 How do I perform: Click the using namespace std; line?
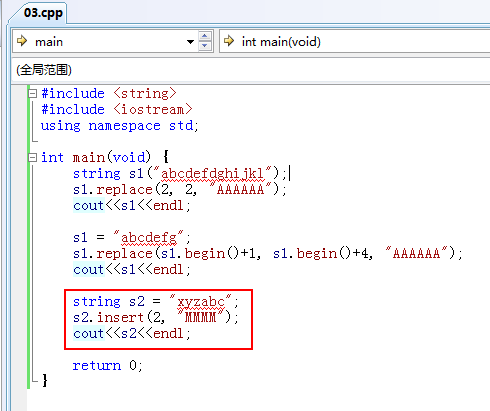click(x=119, y=126)
